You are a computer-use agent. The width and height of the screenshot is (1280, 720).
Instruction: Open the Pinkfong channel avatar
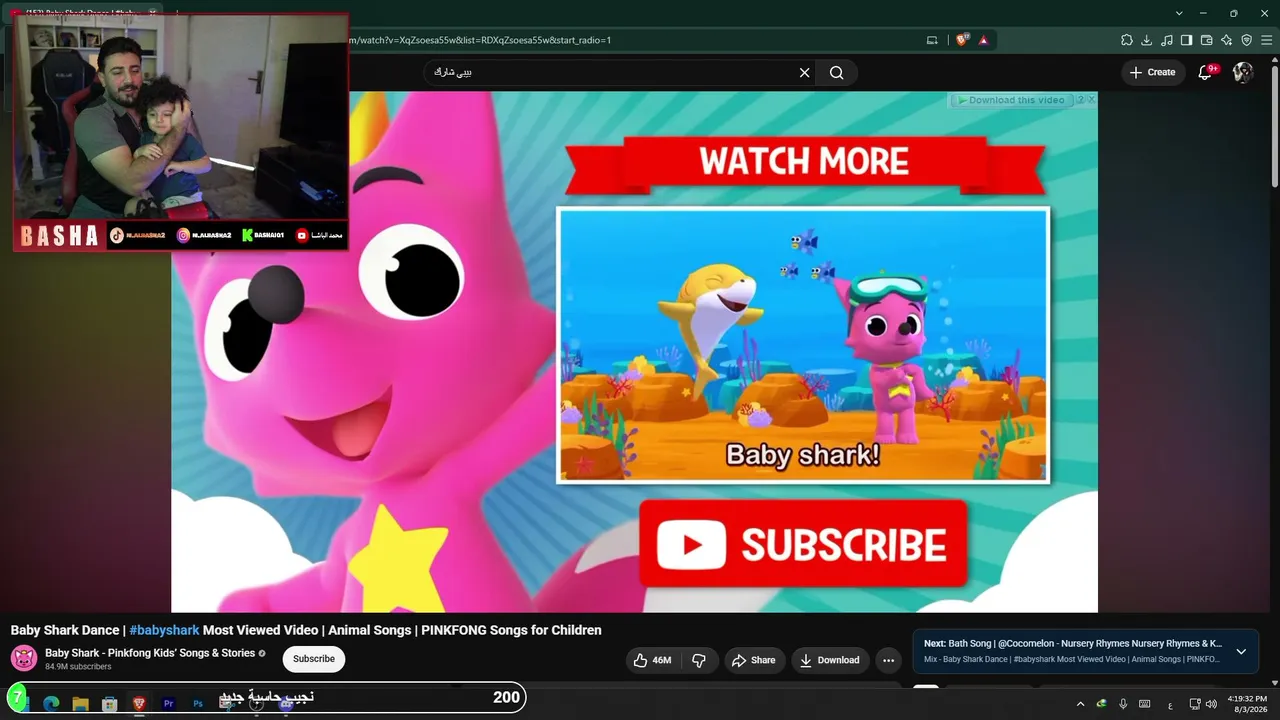pos(24,658)
